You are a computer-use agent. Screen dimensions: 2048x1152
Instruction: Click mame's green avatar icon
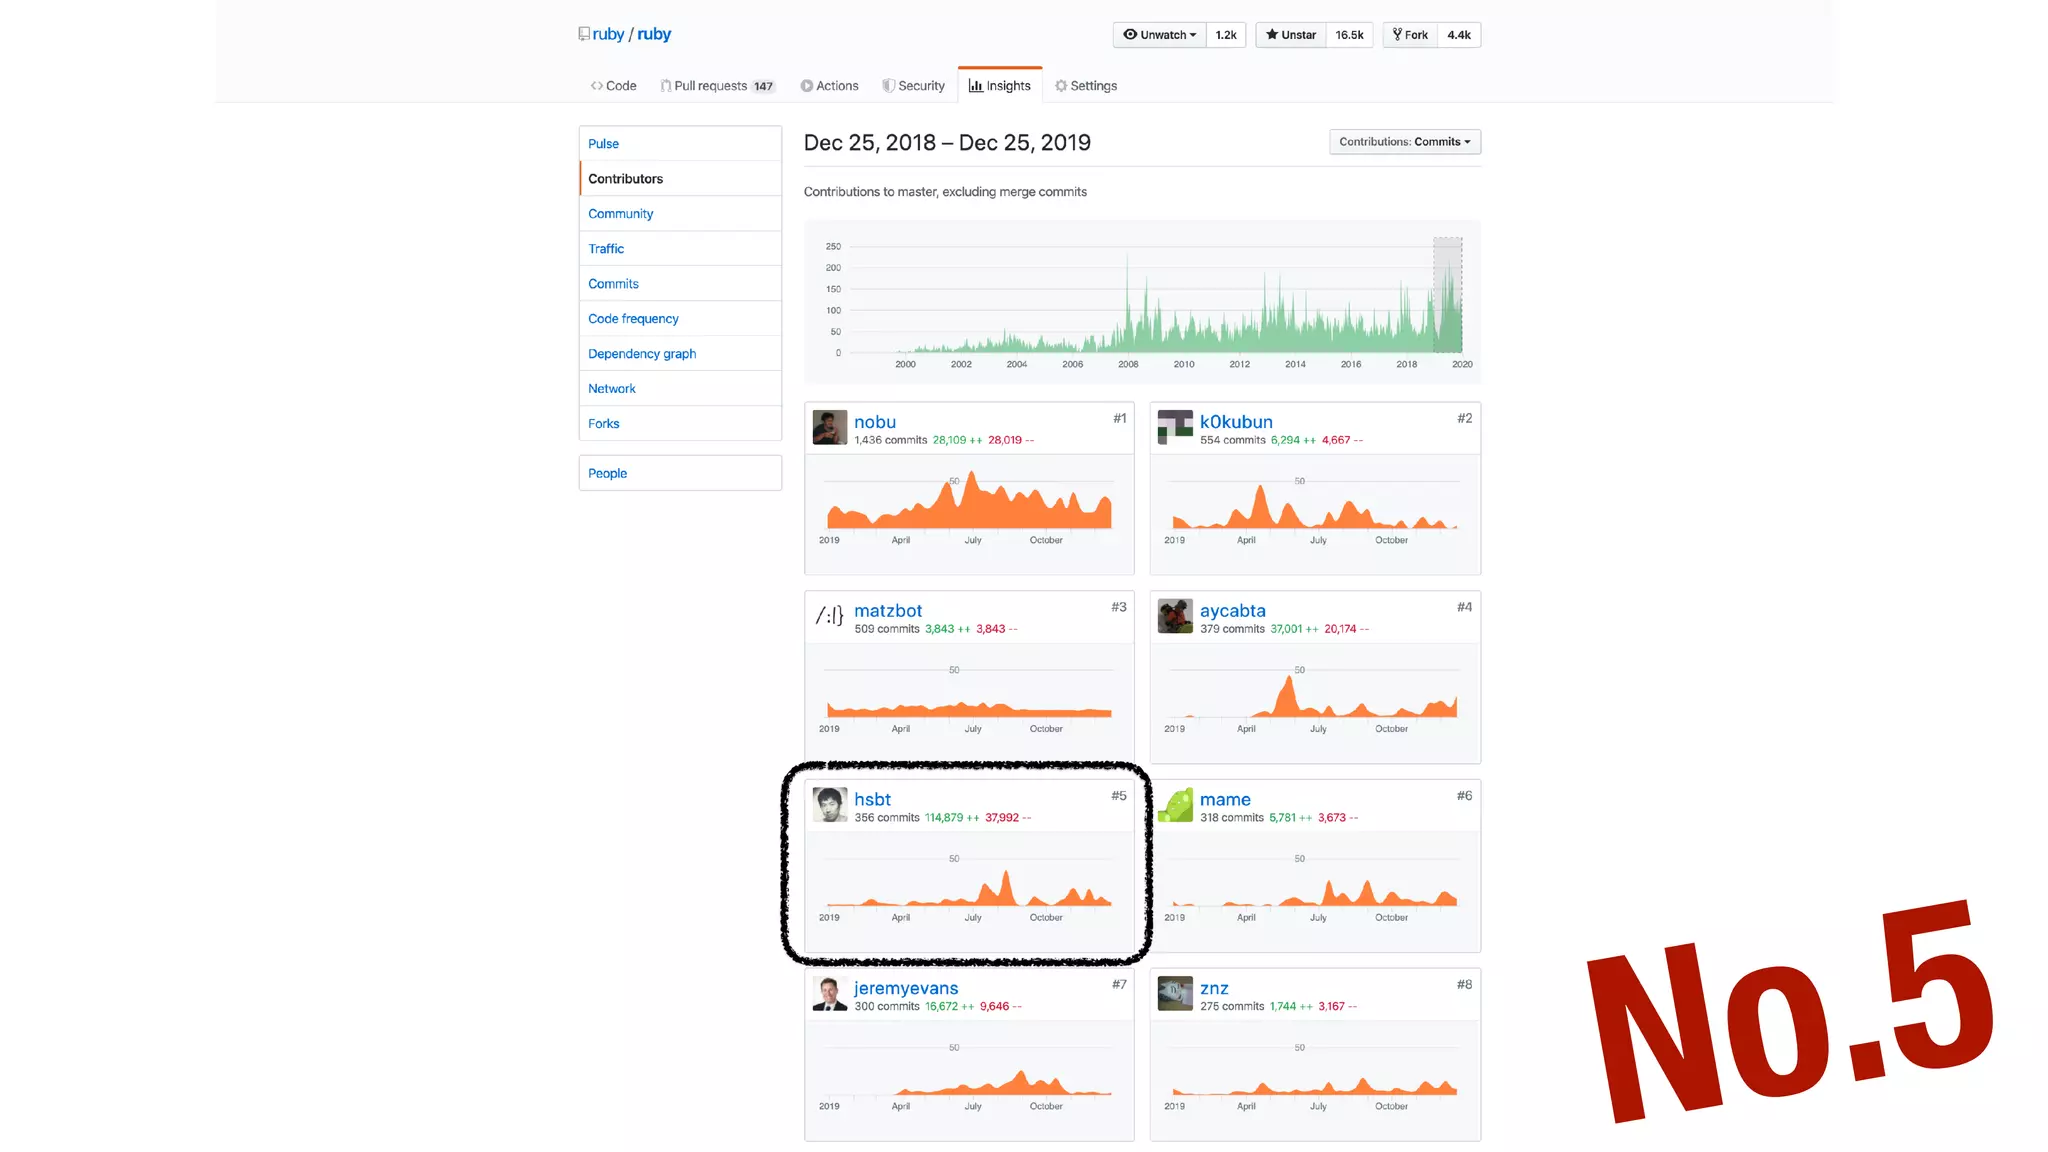(x=1174, y=805)
